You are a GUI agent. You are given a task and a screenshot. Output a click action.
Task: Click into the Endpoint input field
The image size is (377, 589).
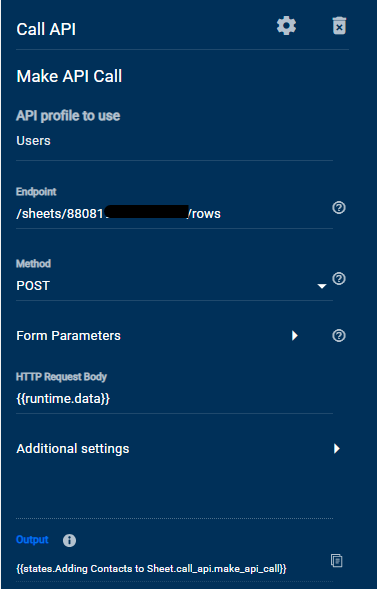[x=174, y=213]
